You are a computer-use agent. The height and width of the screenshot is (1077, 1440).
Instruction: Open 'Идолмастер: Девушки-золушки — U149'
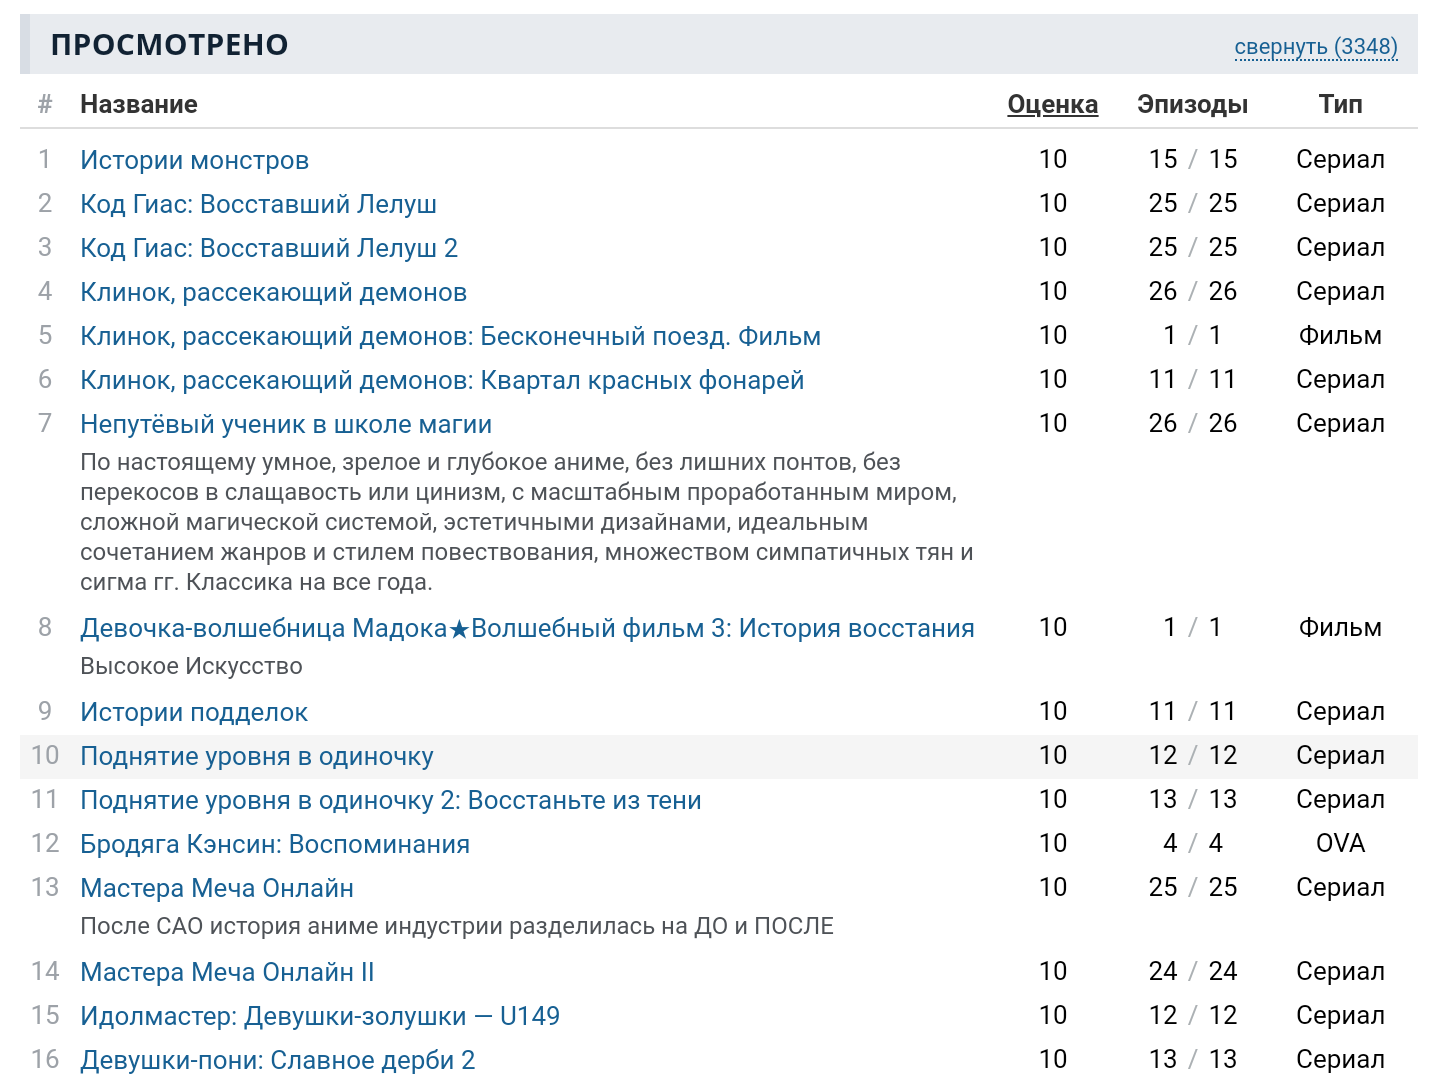click(320, 1016)
